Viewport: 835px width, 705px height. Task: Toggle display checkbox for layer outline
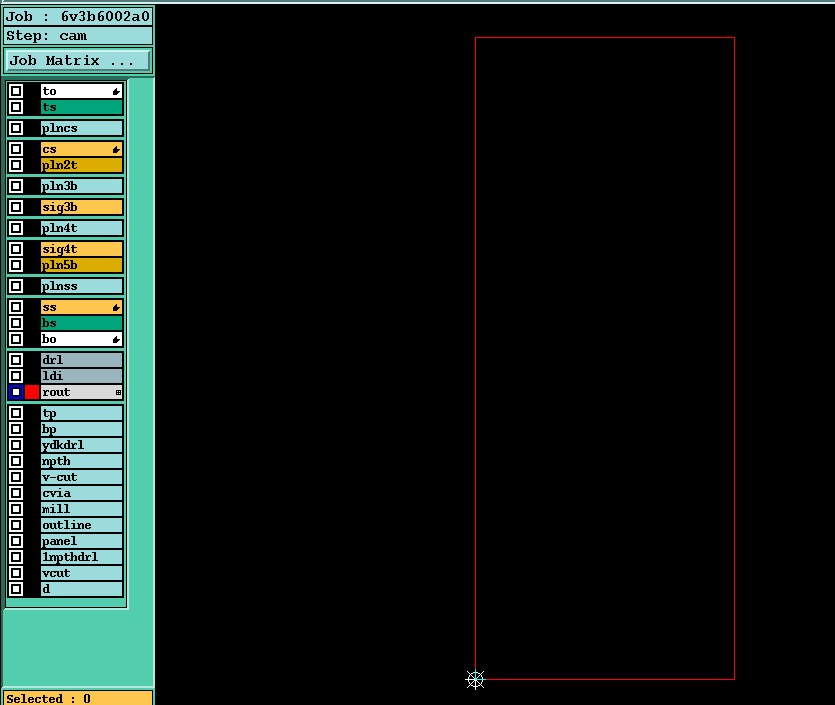coord(16,525)
